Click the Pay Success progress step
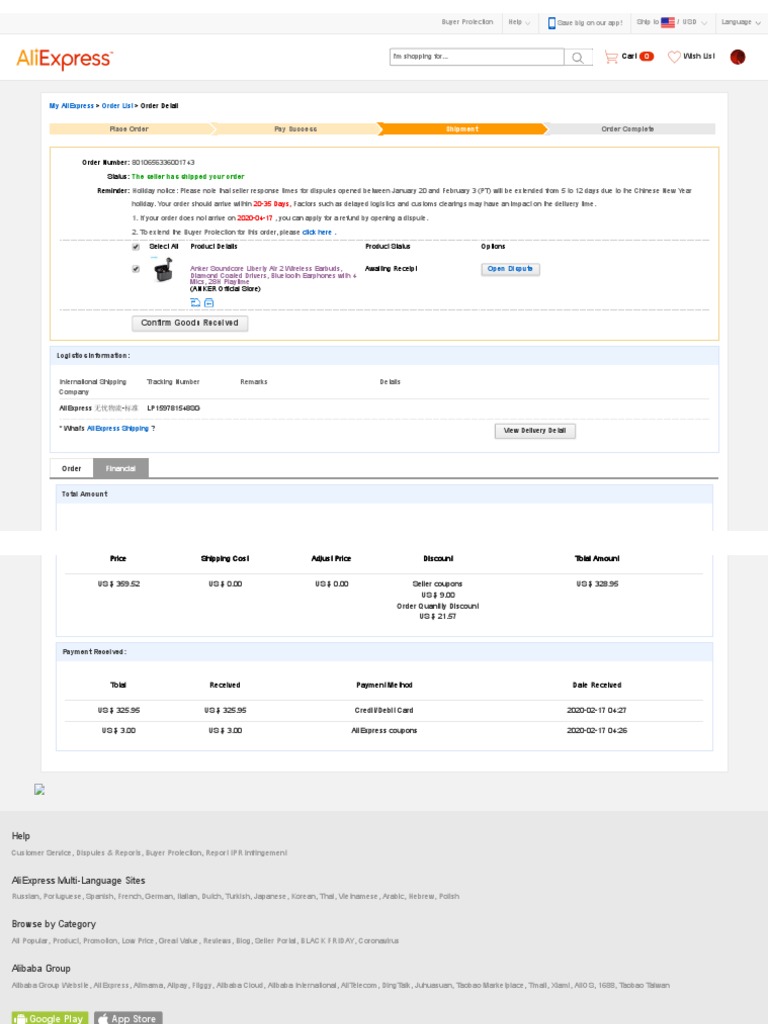This screenshot has height=1024, width=768. pos(295,129)
